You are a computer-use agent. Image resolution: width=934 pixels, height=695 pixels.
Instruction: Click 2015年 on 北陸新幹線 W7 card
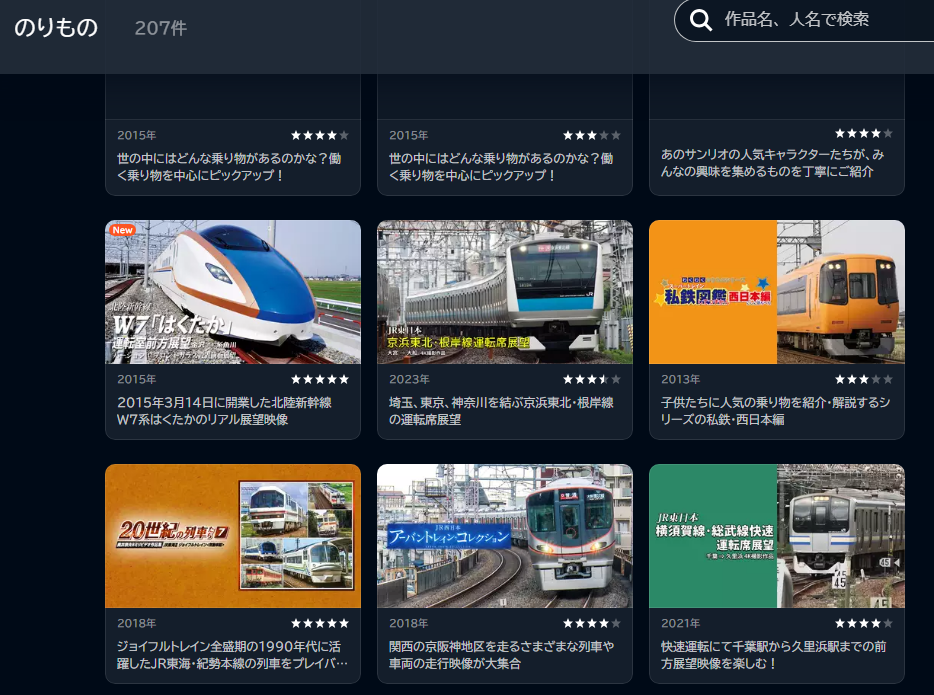[x=137, y=379]
